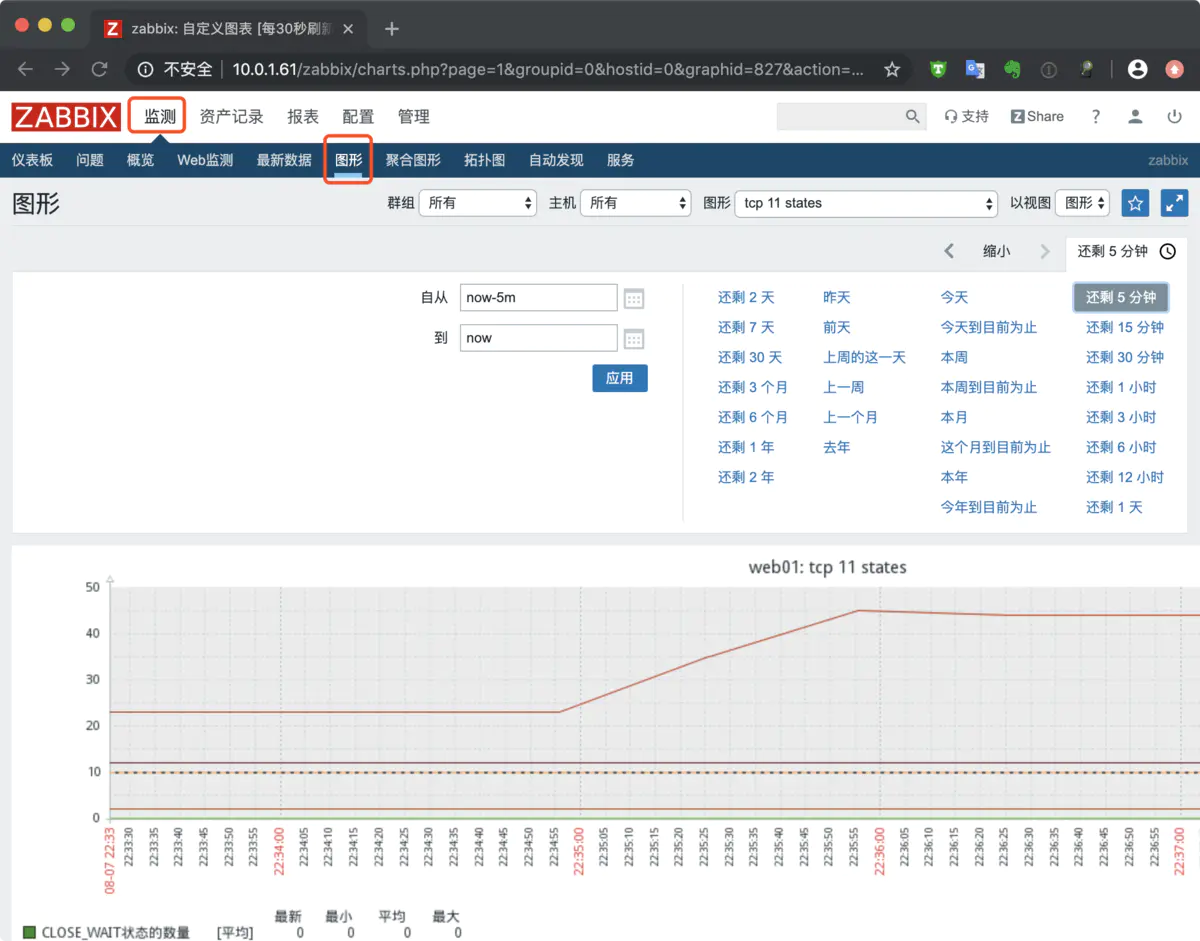1200x941 pixels.
Task: Shift time range forward with right arrow
Action: pos(1045,251)
